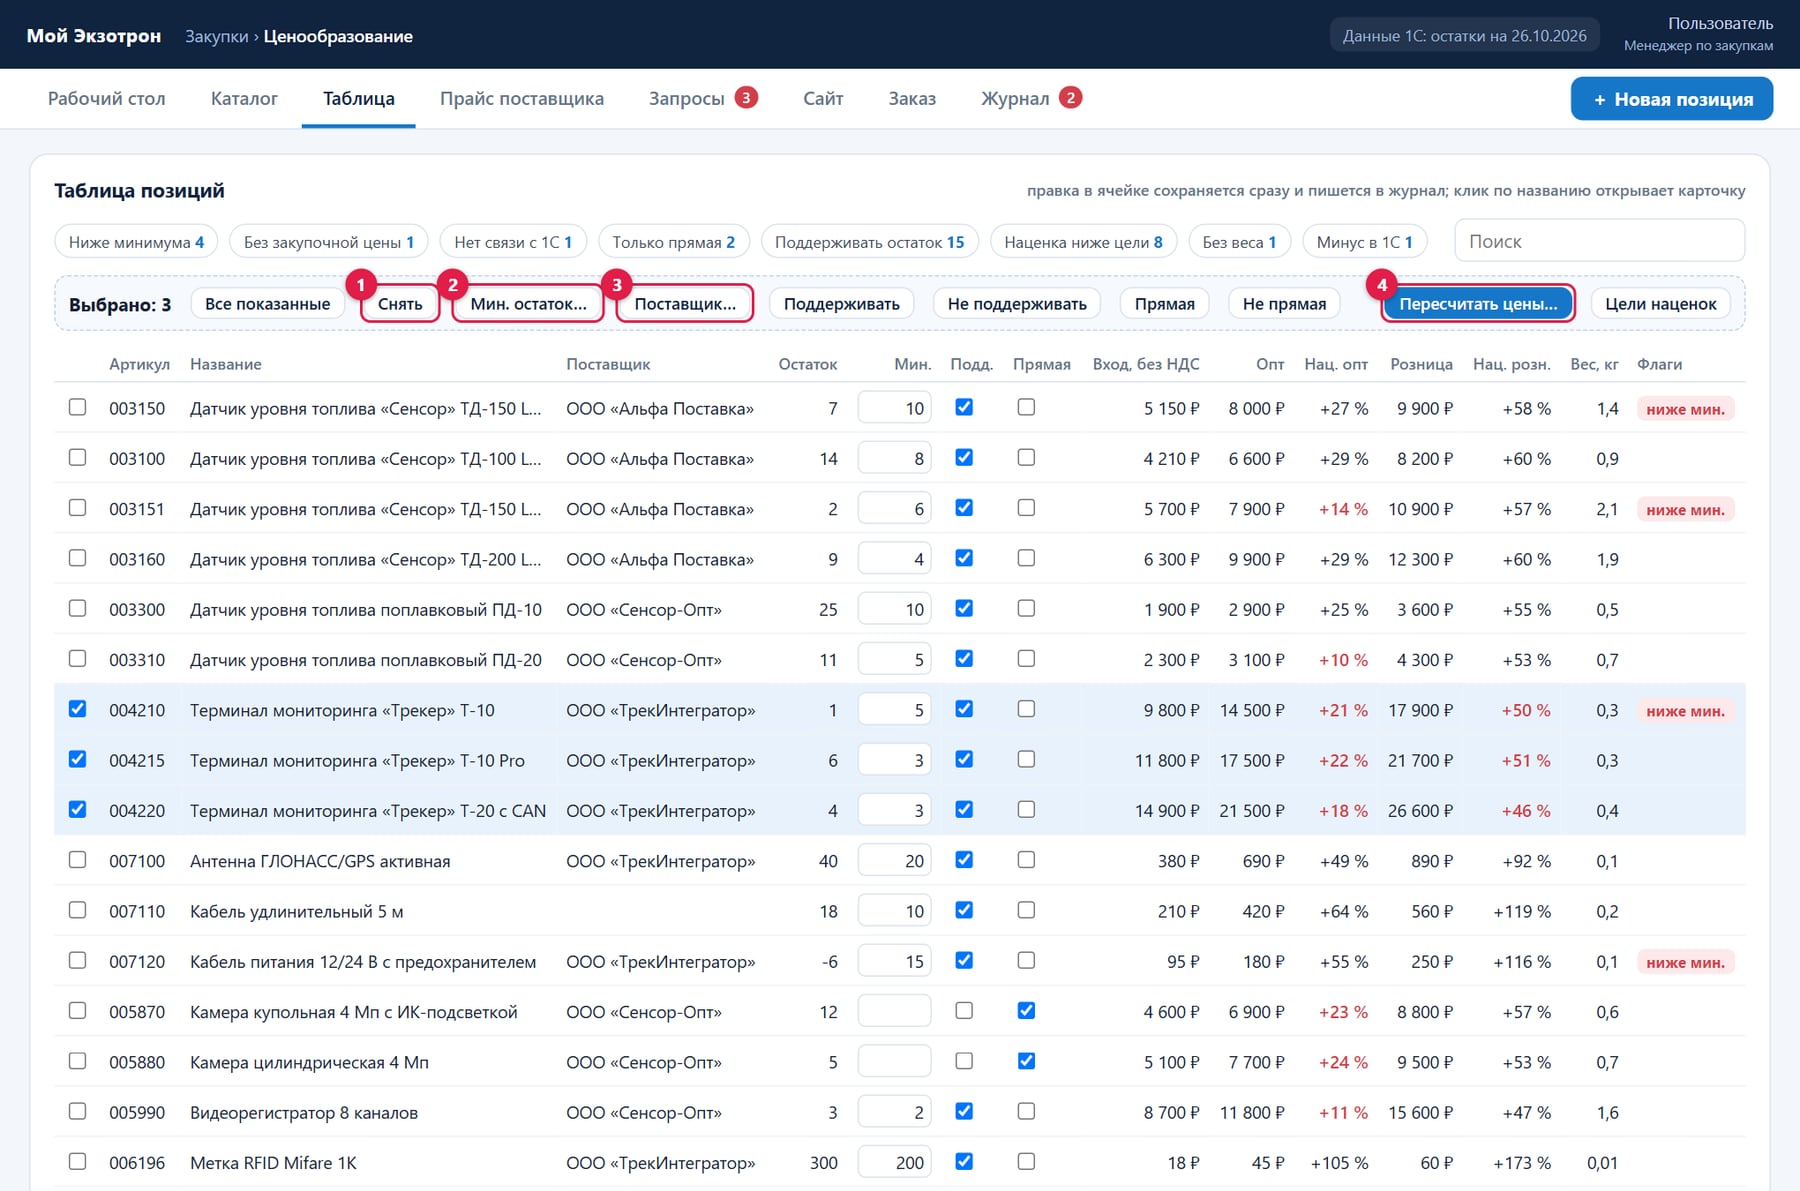Open the Заказ tab
This screenshot has height=1191, width=1800.
point(912,98)
